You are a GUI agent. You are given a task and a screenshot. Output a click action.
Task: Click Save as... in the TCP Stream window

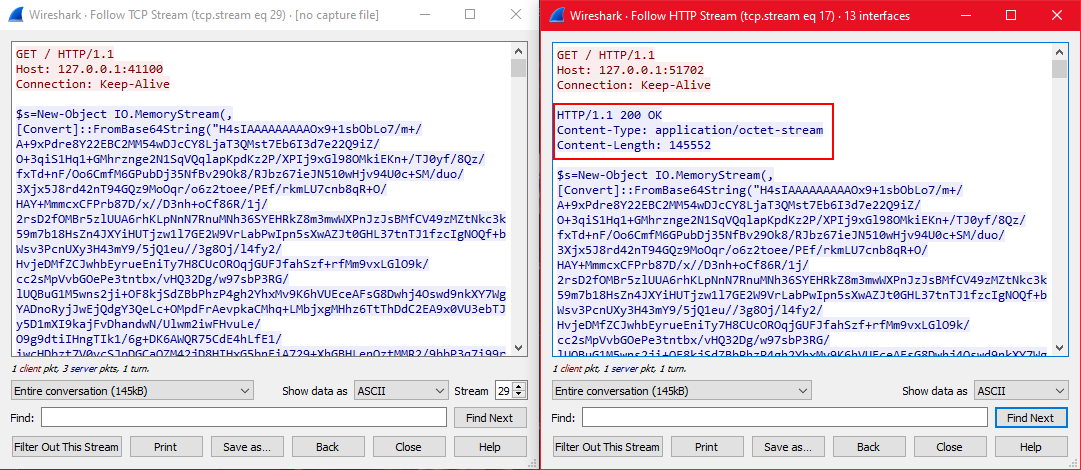click(247, 447)
